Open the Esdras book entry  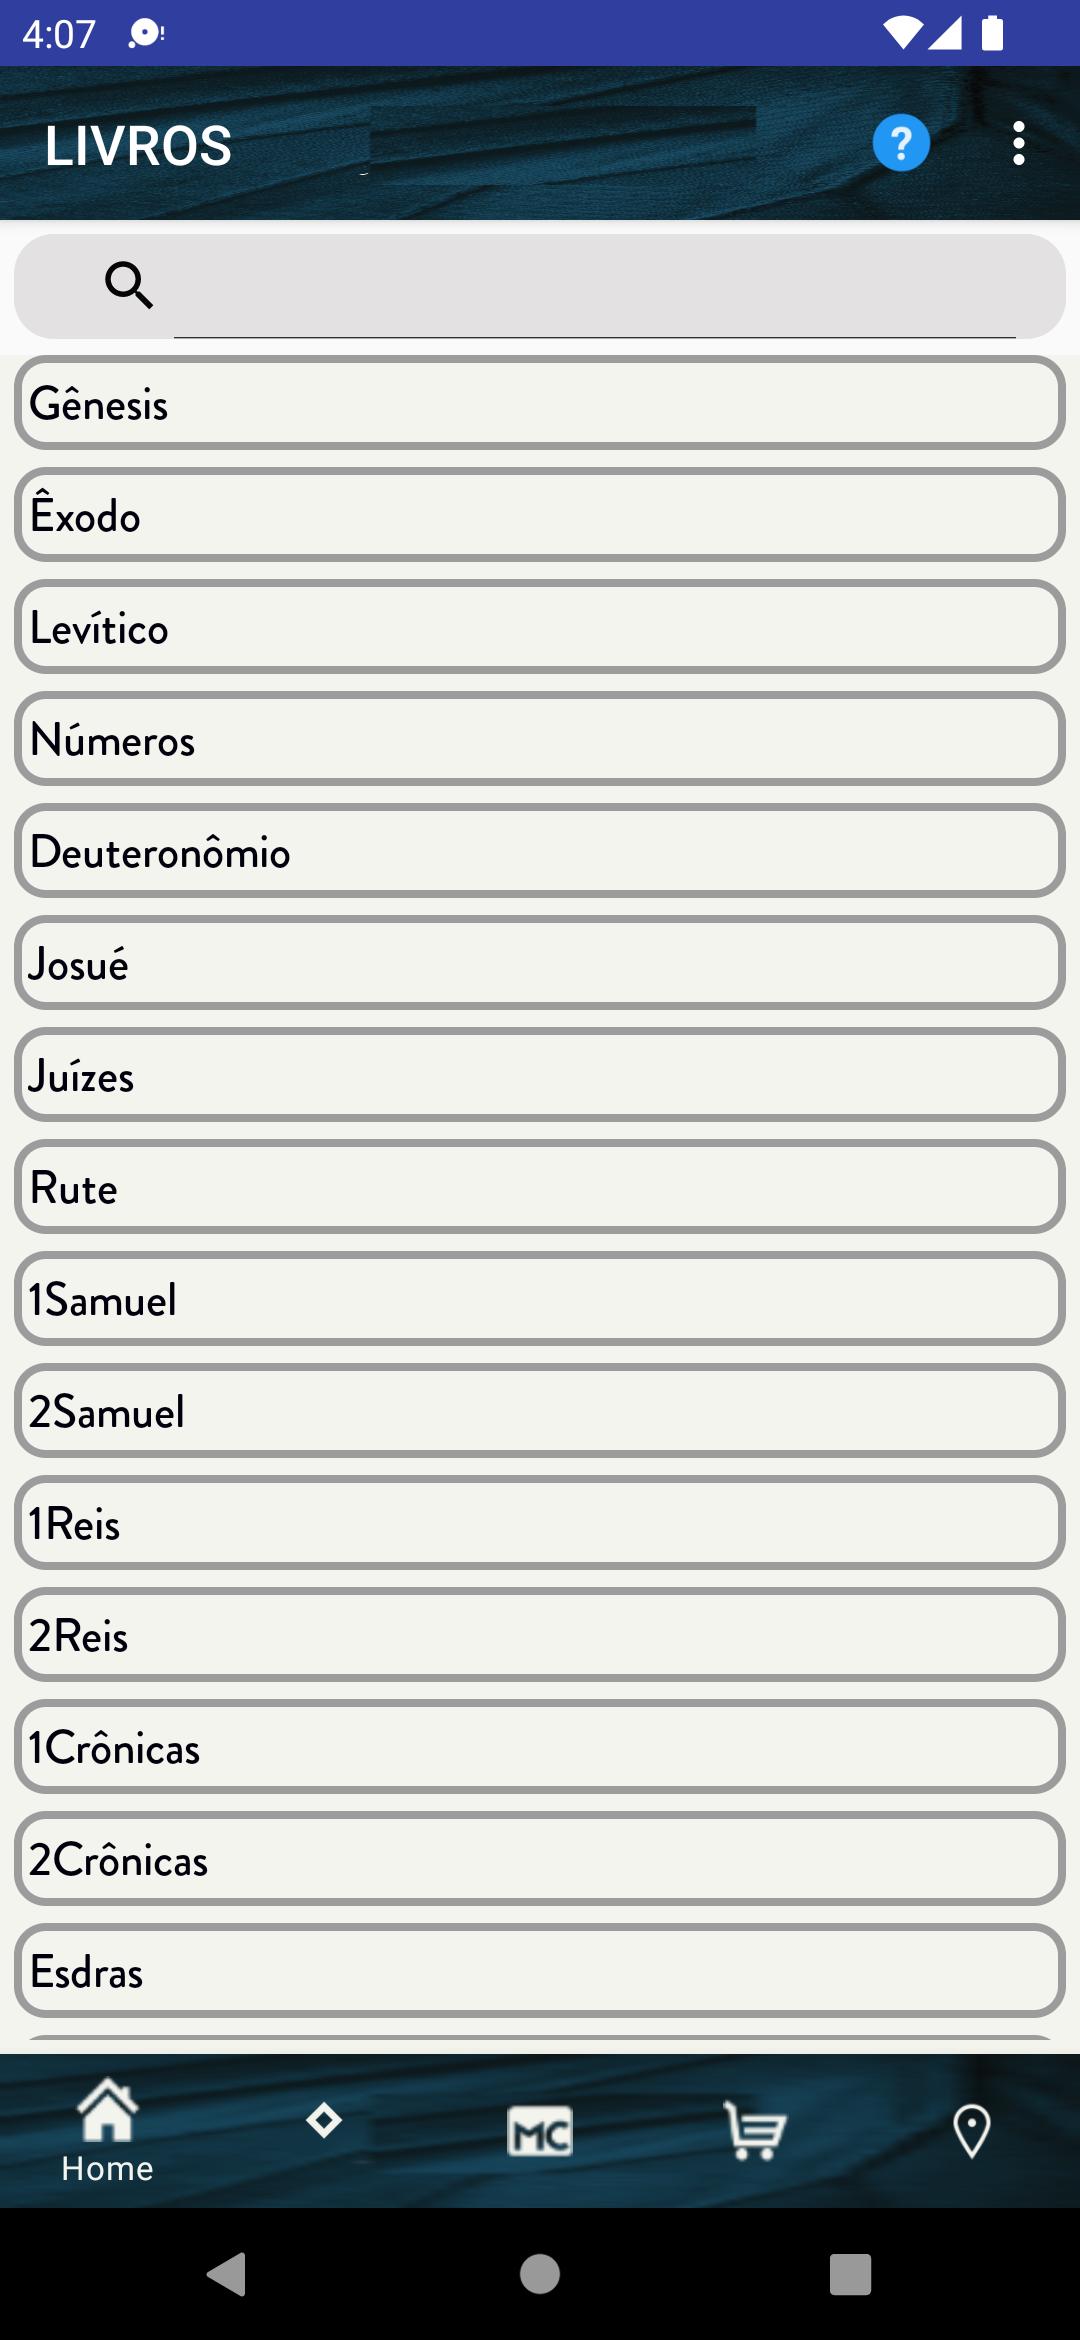pyautogui.click(x=540, y=1971)
